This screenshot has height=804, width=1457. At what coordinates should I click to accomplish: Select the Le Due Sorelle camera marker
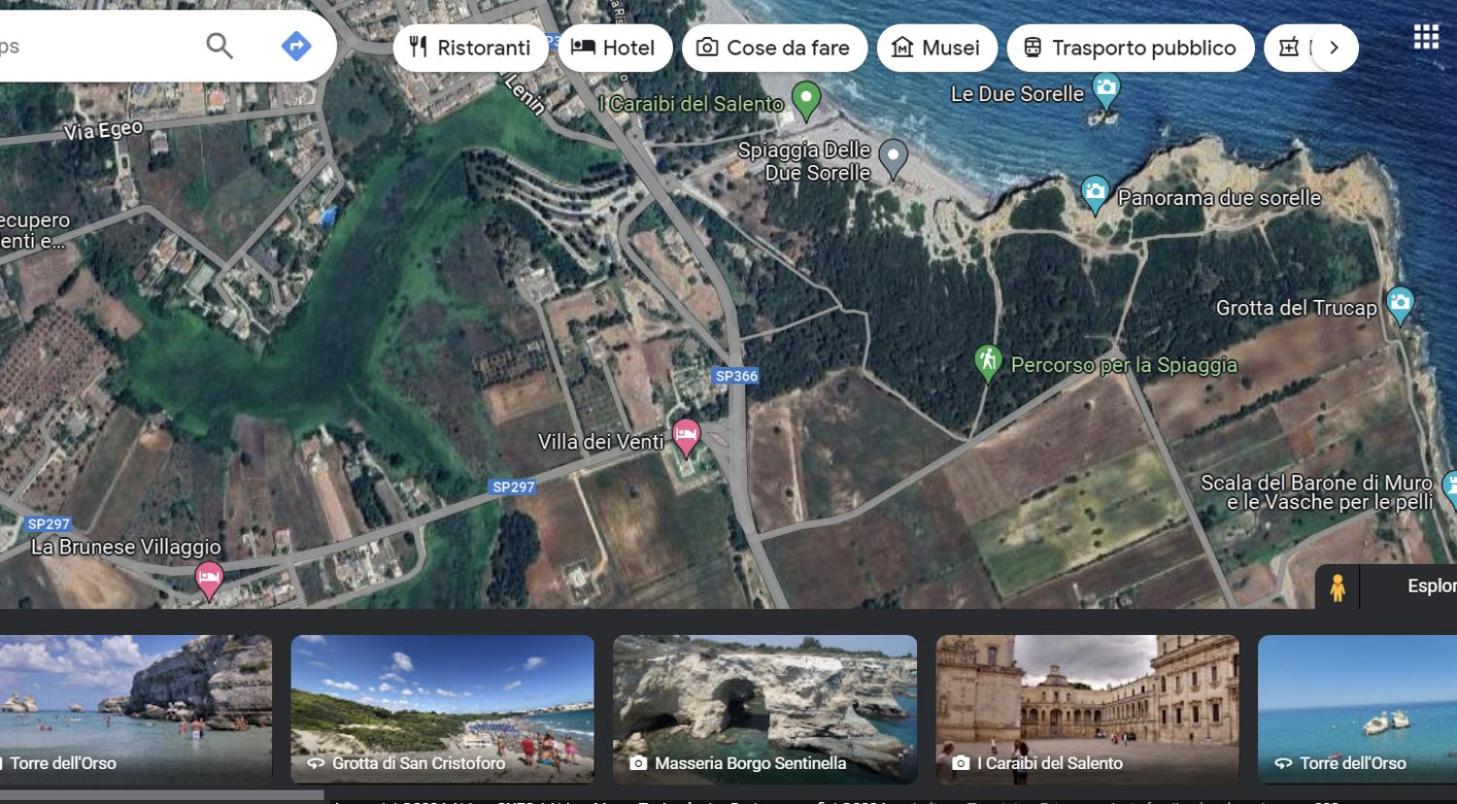[1106, 90]
